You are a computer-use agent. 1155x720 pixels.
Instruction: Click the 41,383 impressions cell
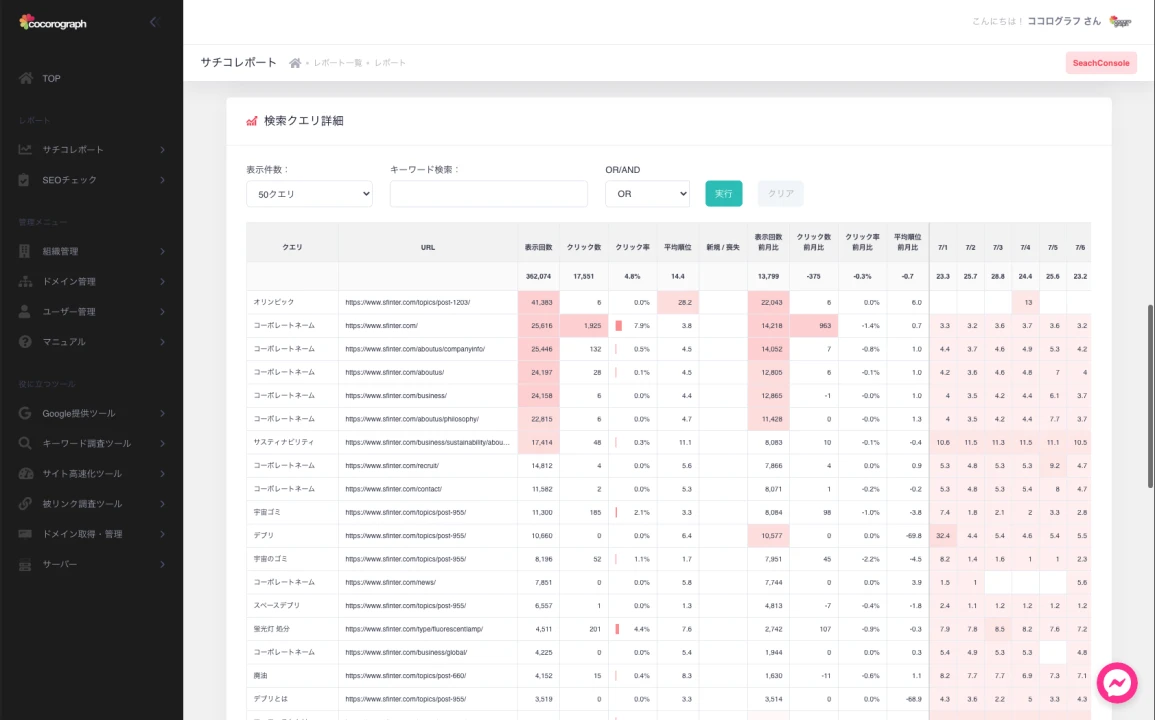pyautogui.click(x=538, y=302)
